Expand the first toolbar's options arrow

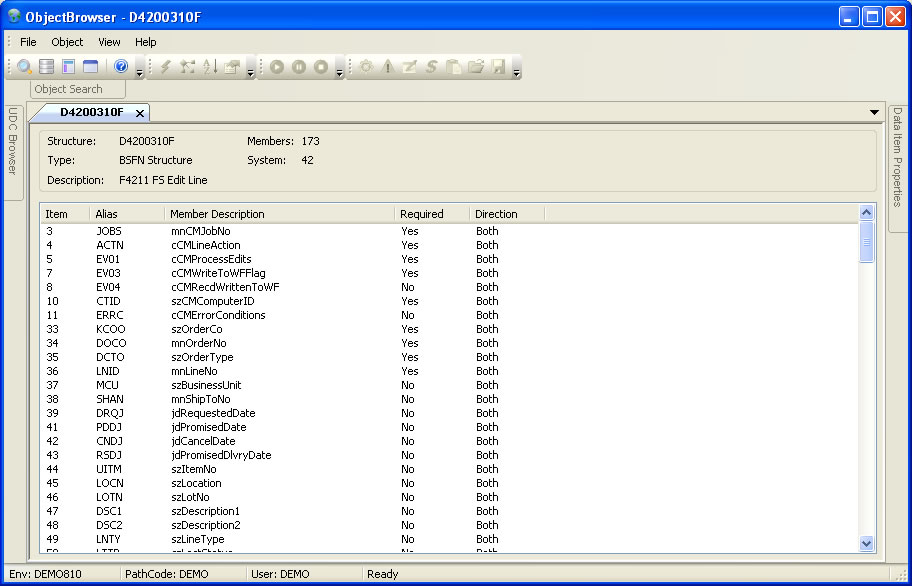[139, 70]
